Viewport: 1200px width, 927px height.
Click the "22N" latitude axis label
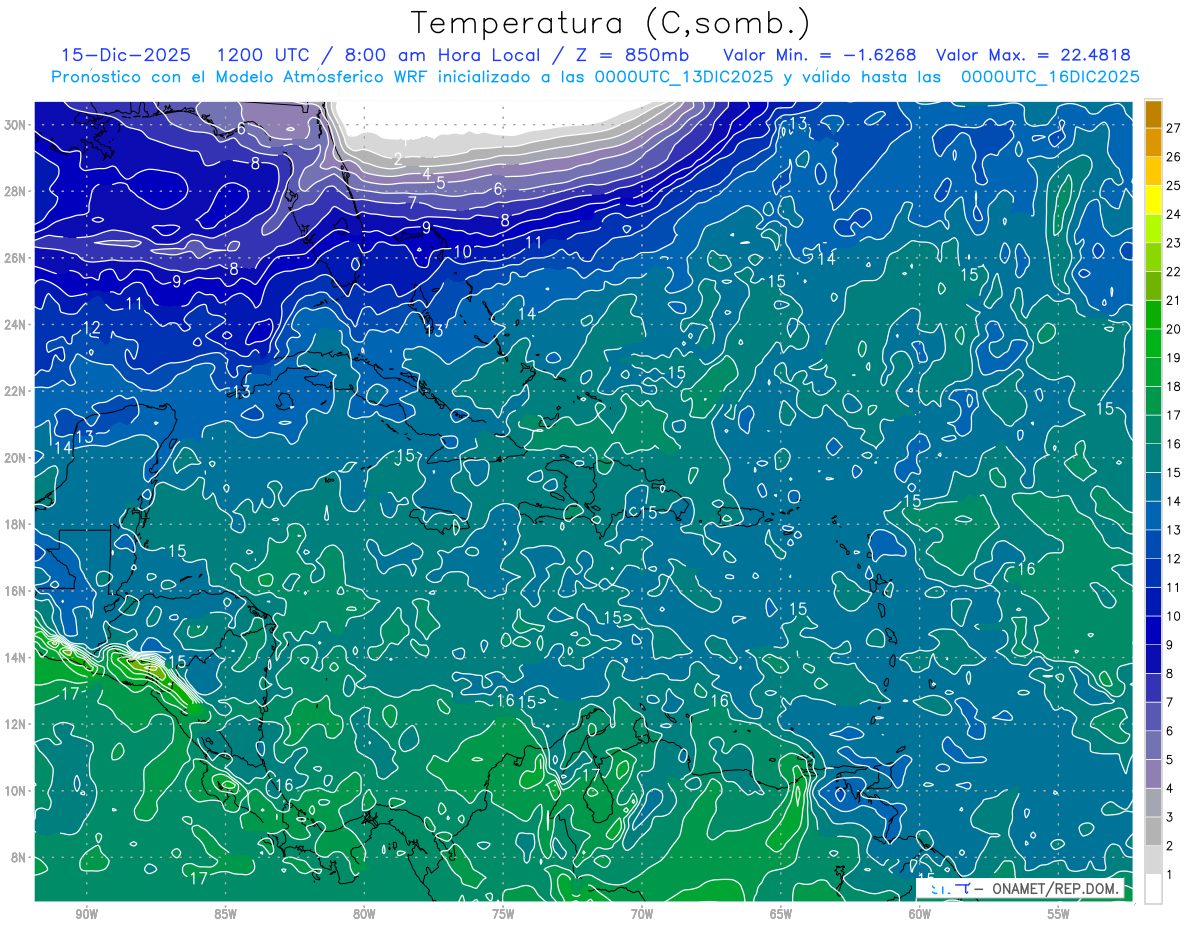pyautogui.click(x=17, y=391)
